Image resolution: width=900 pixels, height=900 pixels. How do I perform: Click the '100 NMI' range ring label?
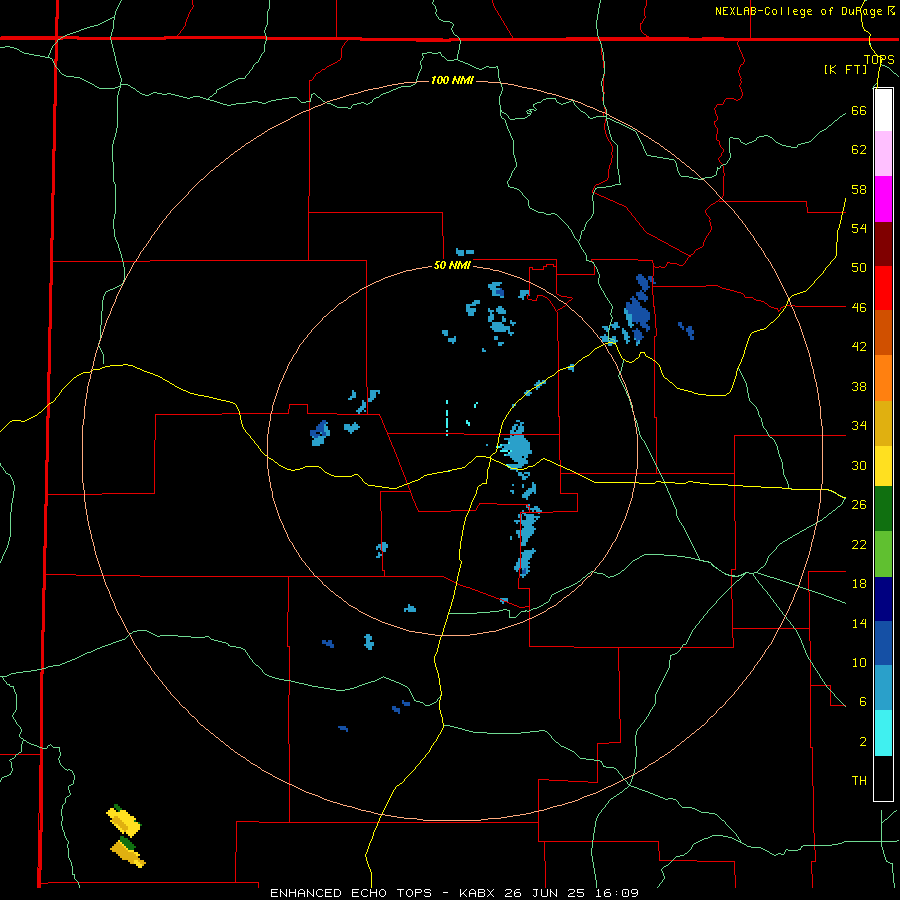coord(452,80)
